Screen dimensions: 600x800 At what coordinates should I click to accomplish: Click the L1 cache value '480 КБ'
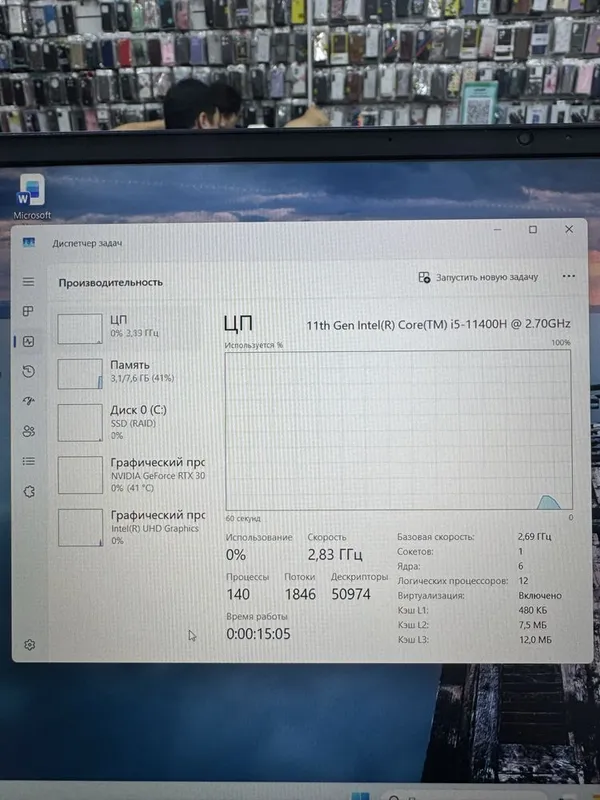(x=533, y=610)
